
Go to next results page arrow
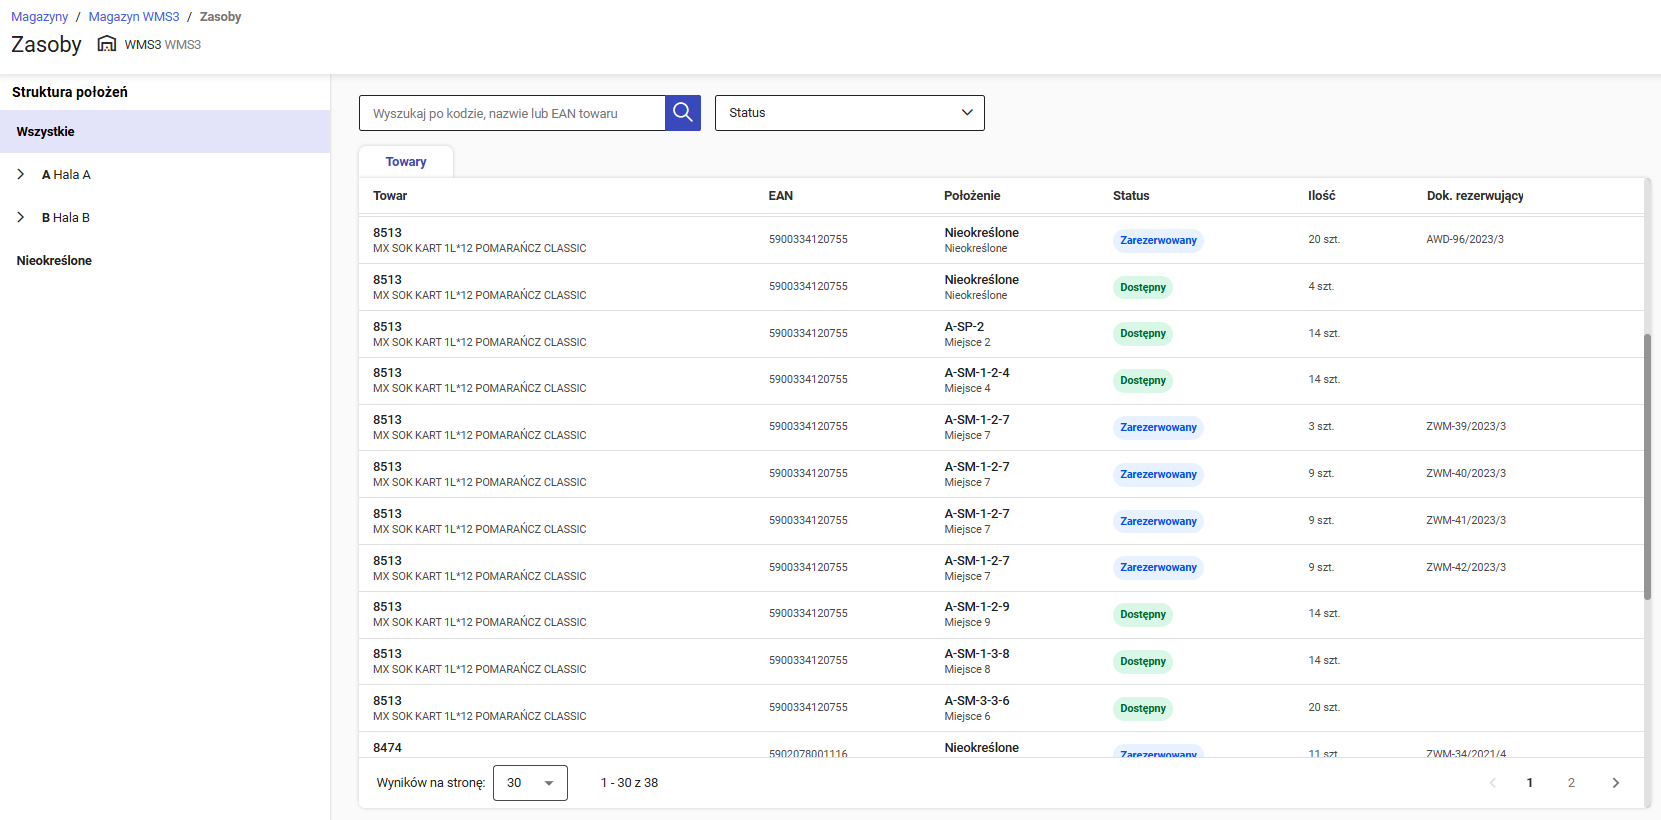pos(1615,783)
